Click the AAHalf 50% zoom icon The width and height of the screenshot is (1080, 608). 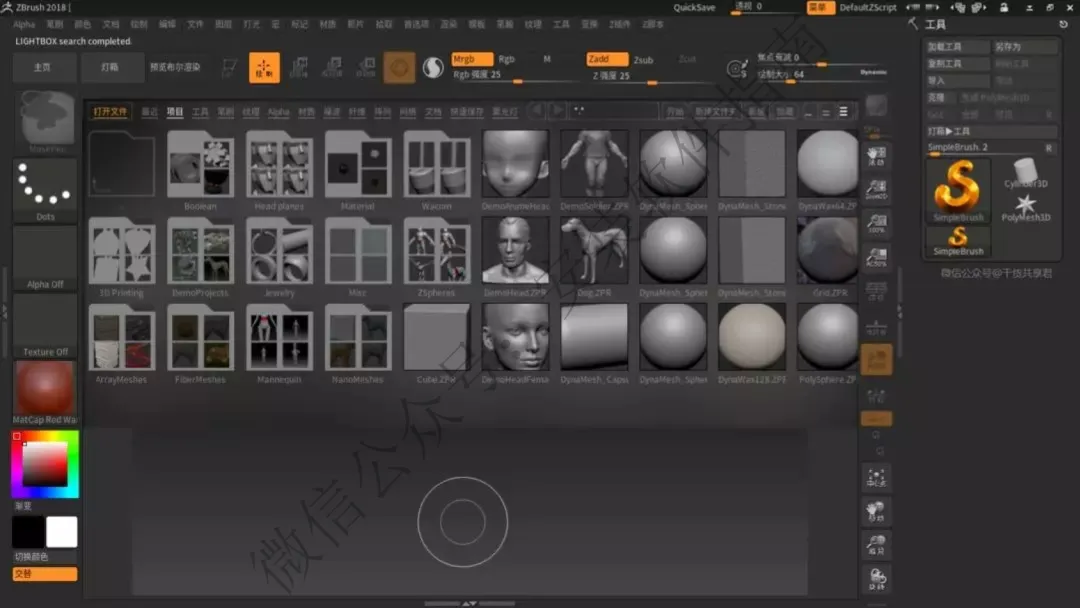[x=876, y=258]
